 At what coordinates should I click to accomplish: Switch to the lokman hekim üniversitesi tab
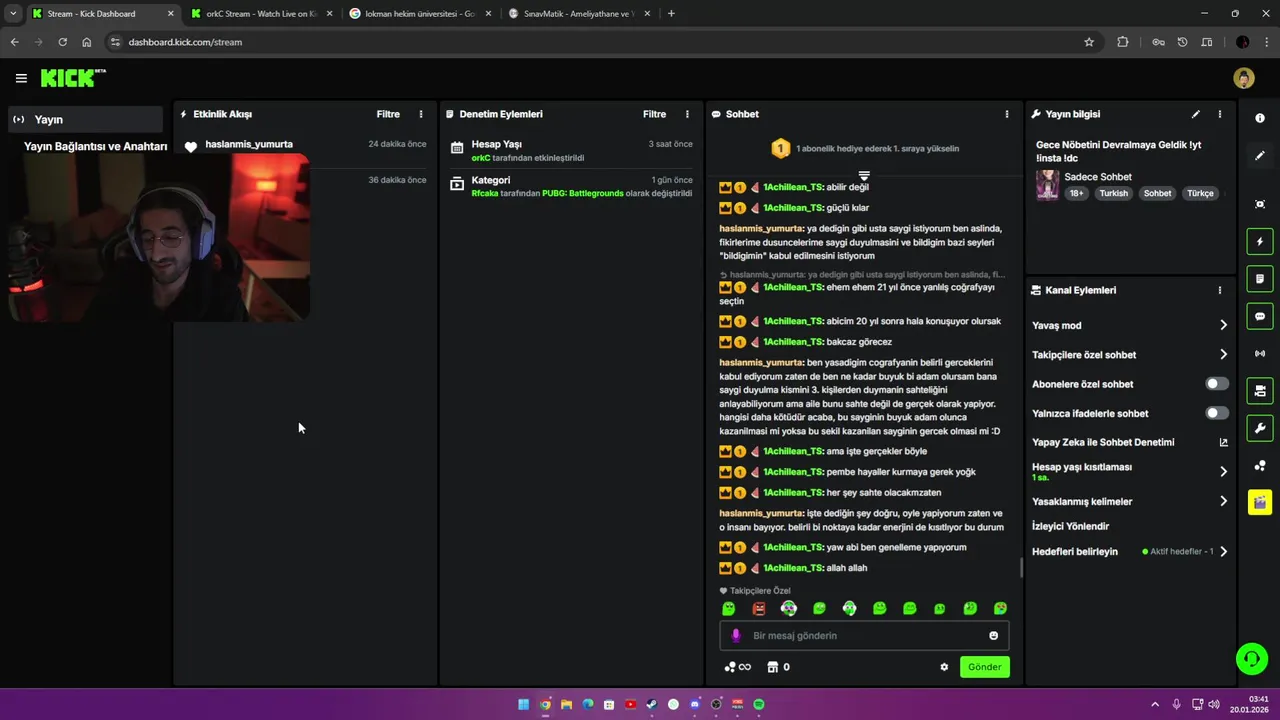[x=419, y=14]
